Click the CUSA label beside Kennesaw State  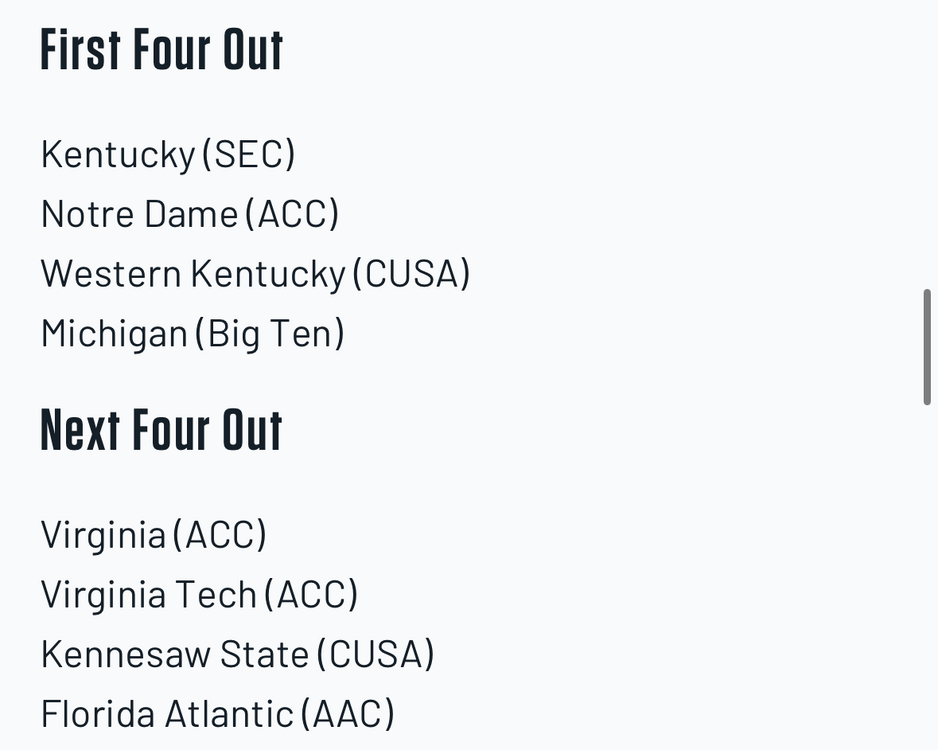[x=376, y=655]
